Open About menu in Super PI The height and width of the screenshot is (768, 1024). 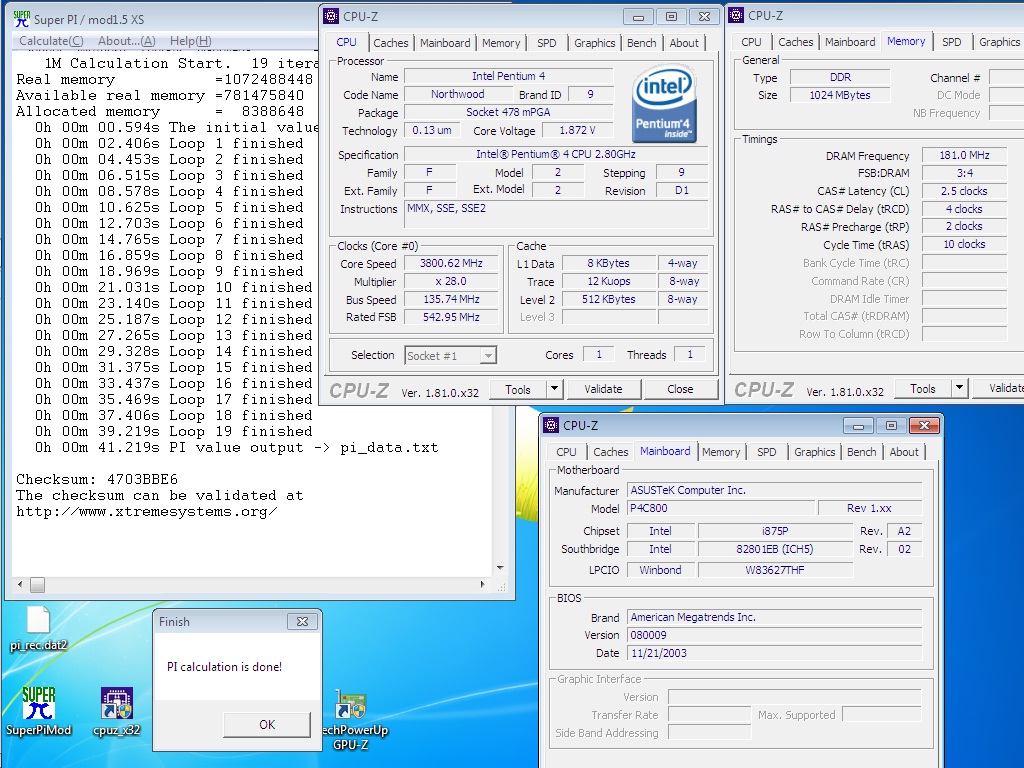[127, 40]
